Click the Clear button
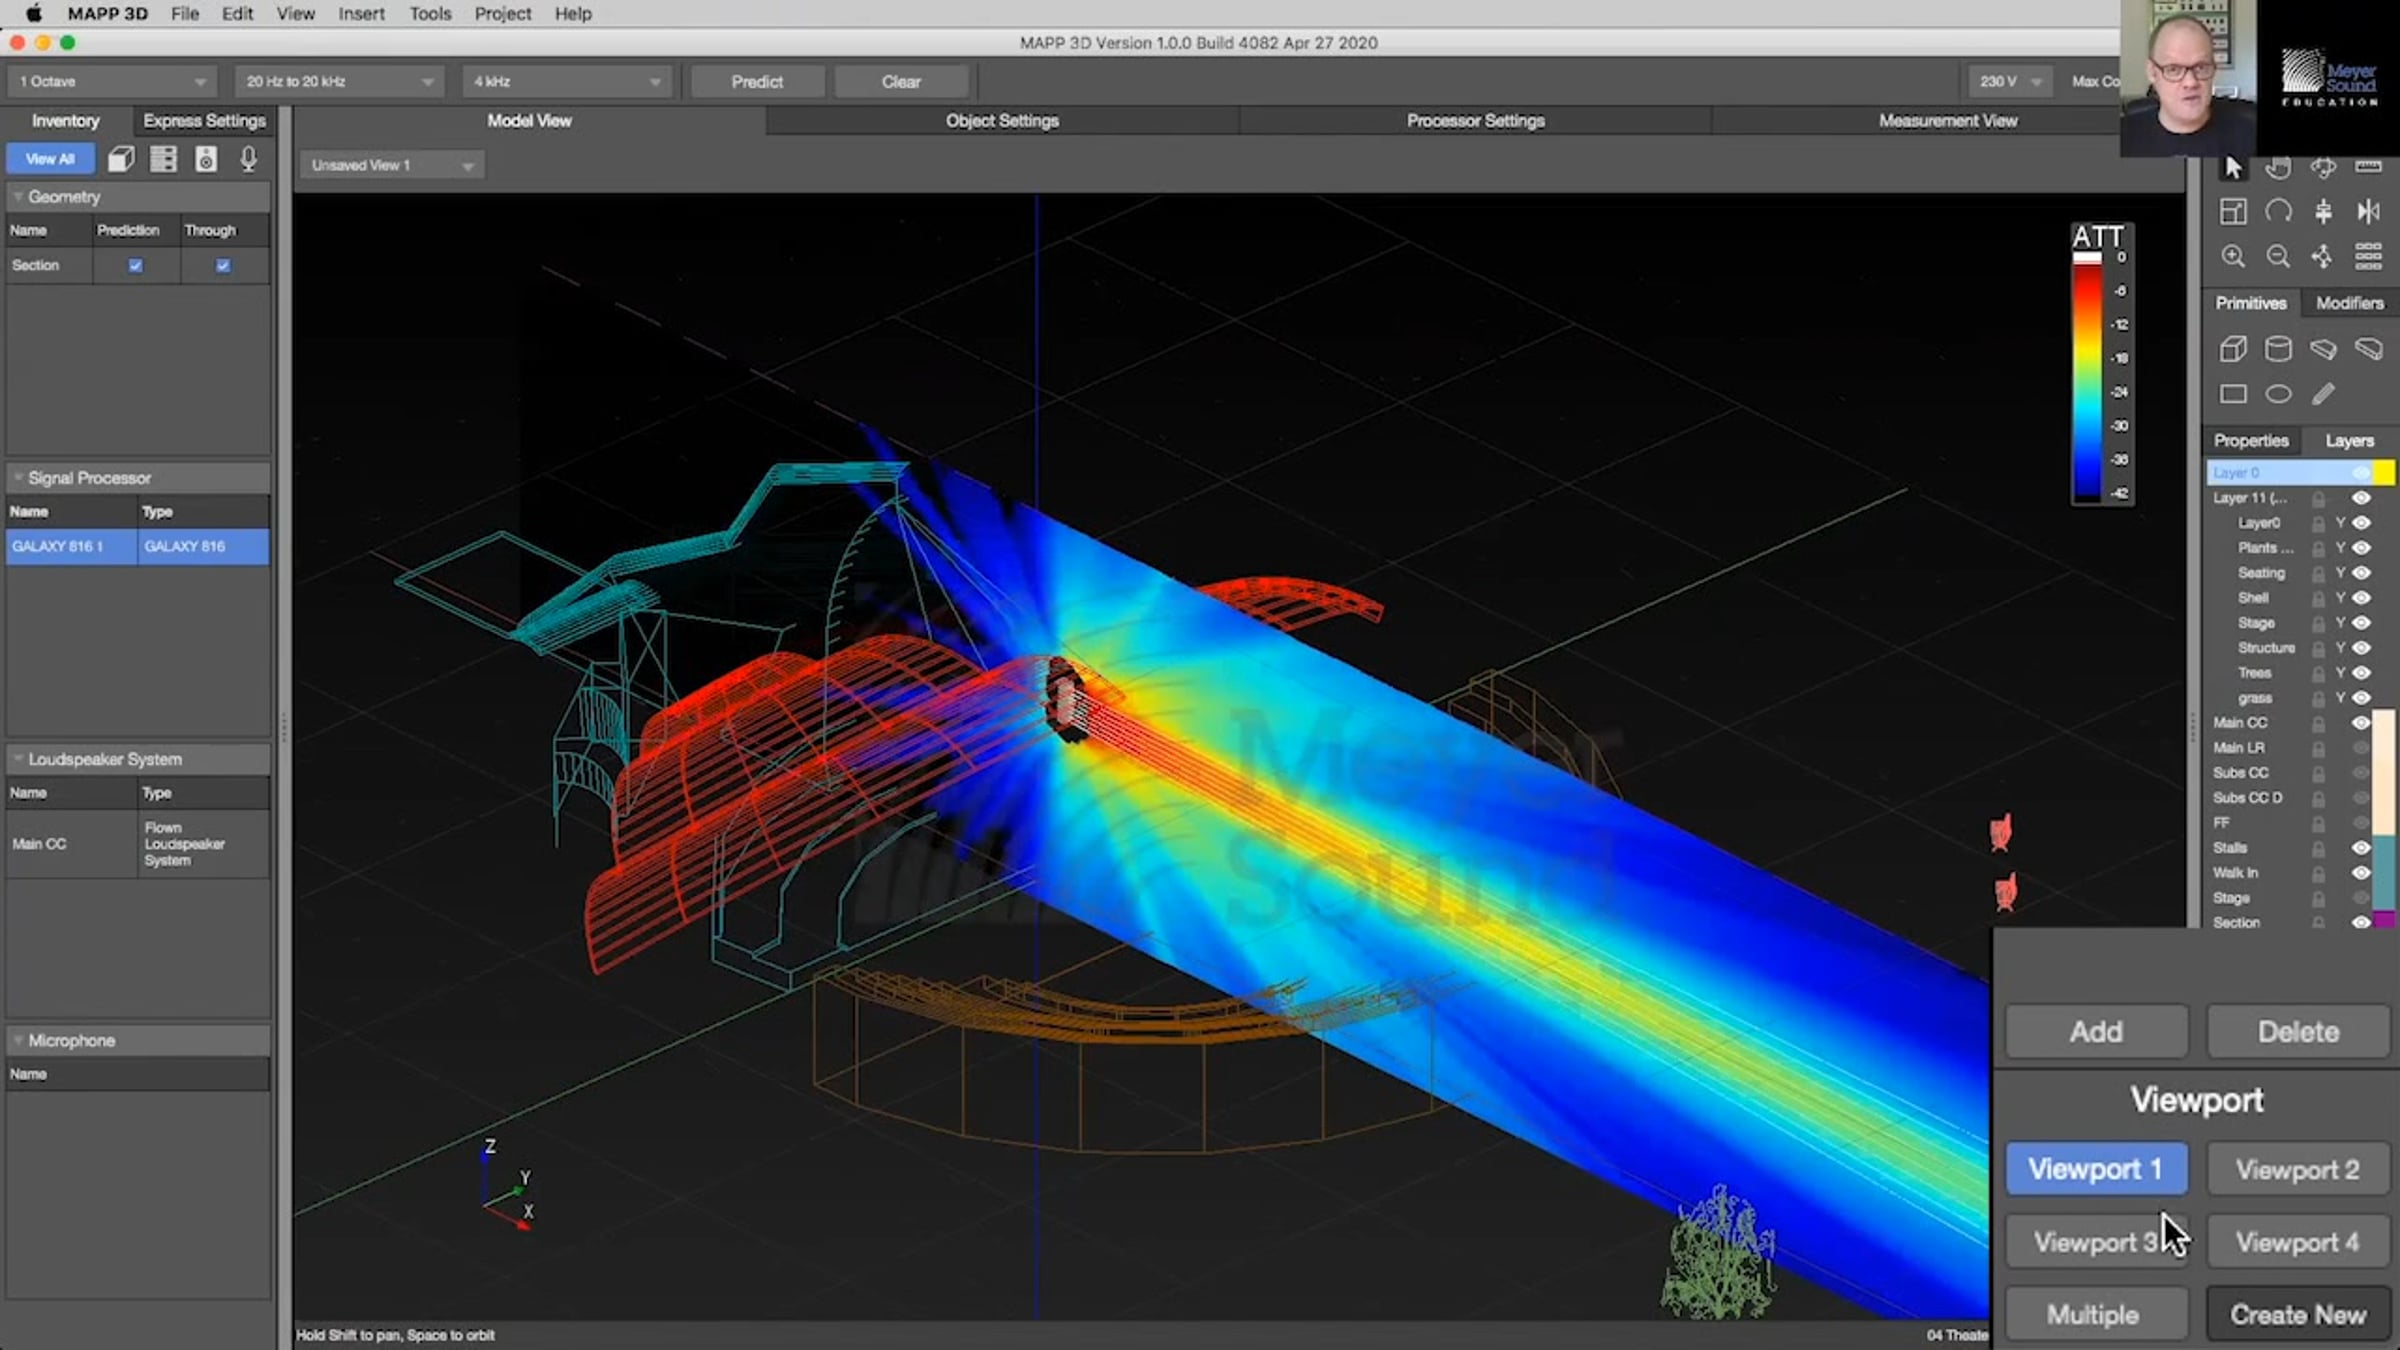The image size is (2400, 1350). (x=901, y=82)
